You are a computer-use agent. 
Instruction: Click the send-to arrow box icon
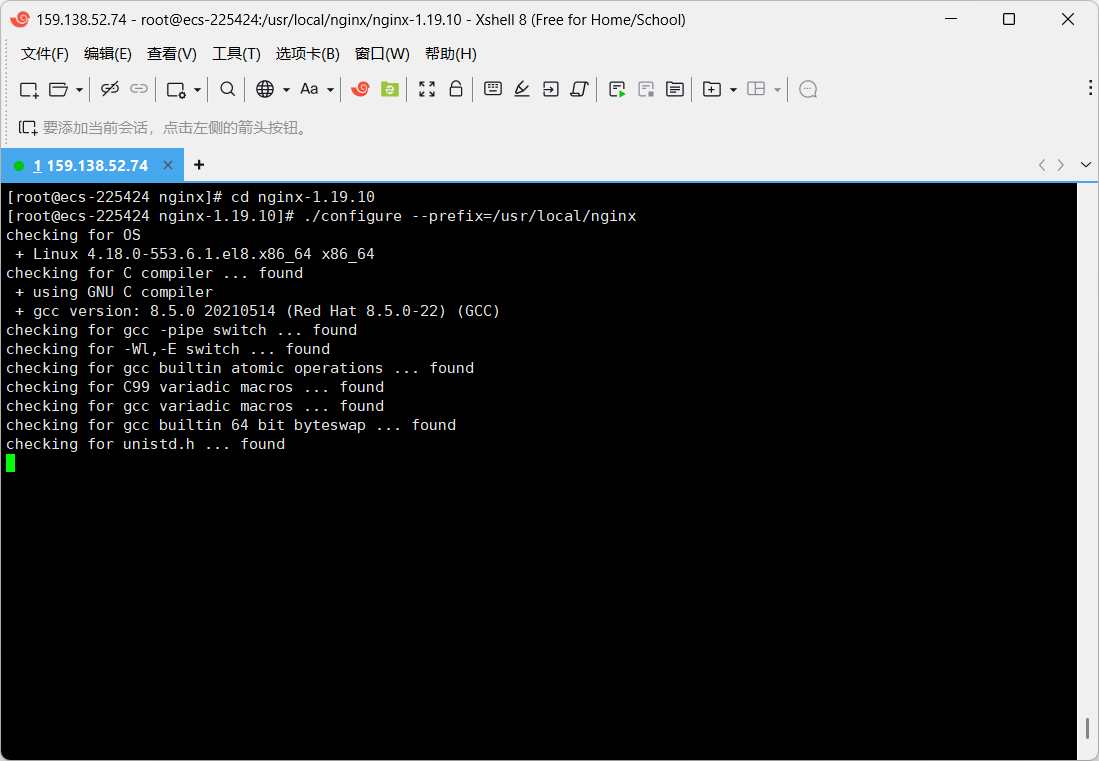pyautogui.click(x=551, y=89)
